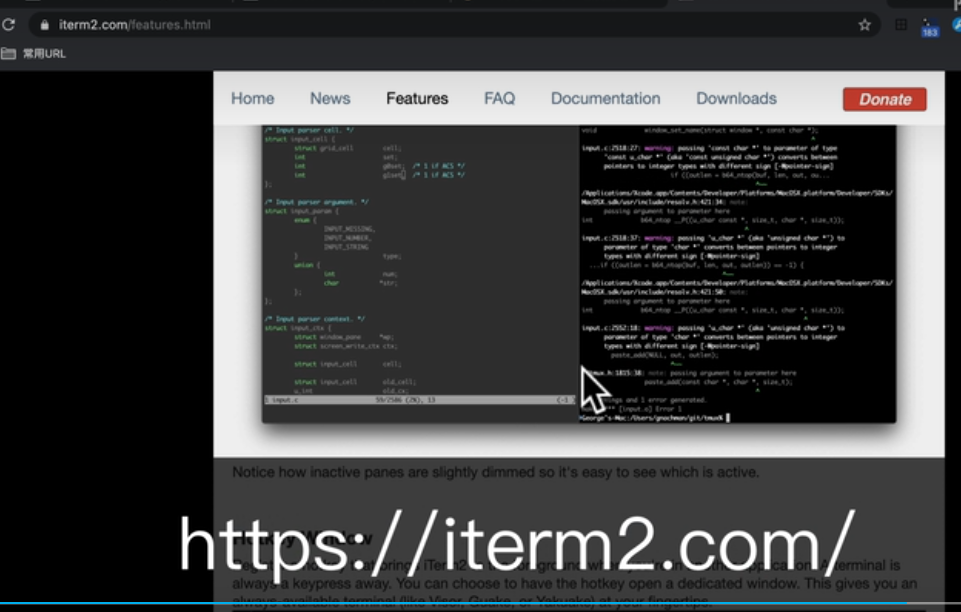Focus the iterm2.com/features.html address bar
The image size is (961, 612).
coord(454,25)
